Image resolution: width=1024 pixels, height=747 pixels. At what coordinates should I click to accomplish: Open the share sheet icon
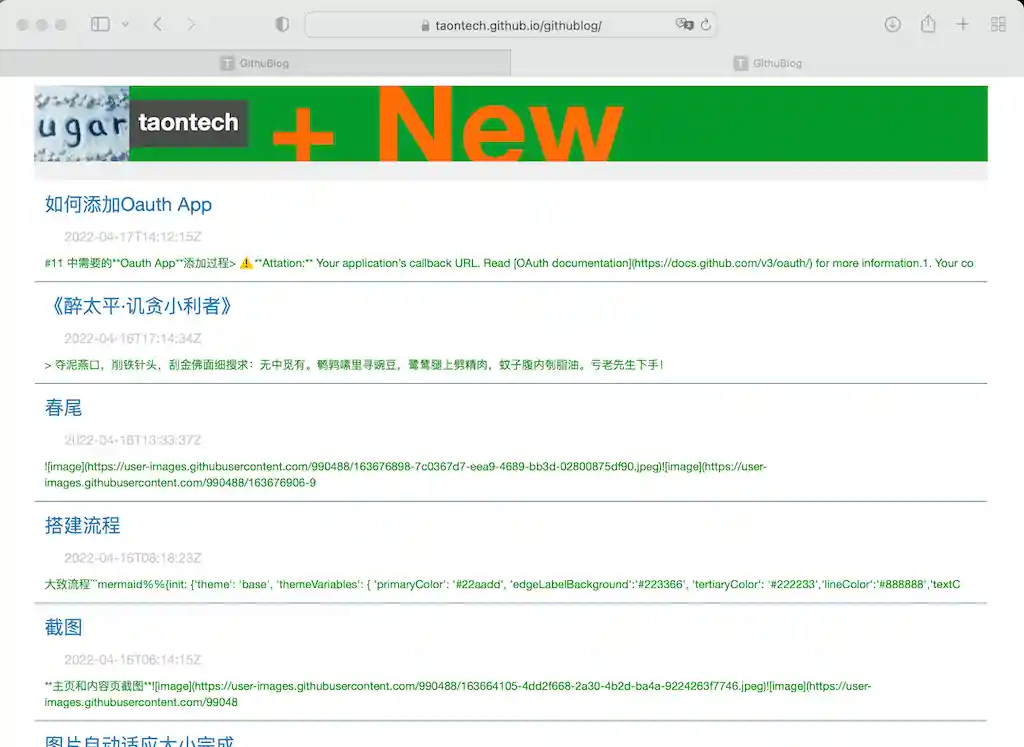(928, 24)
